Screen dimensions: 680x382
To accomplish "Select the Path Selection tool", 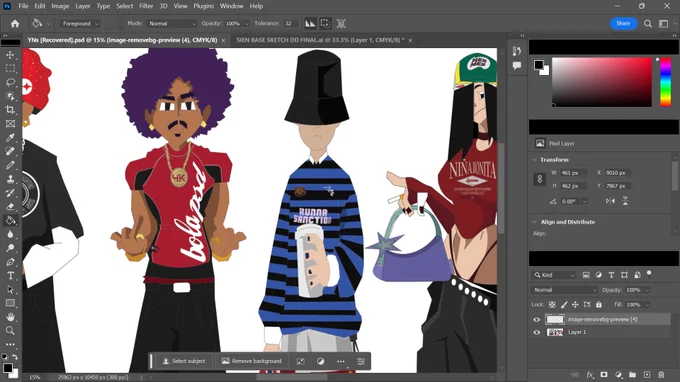I will pos(10,289).
